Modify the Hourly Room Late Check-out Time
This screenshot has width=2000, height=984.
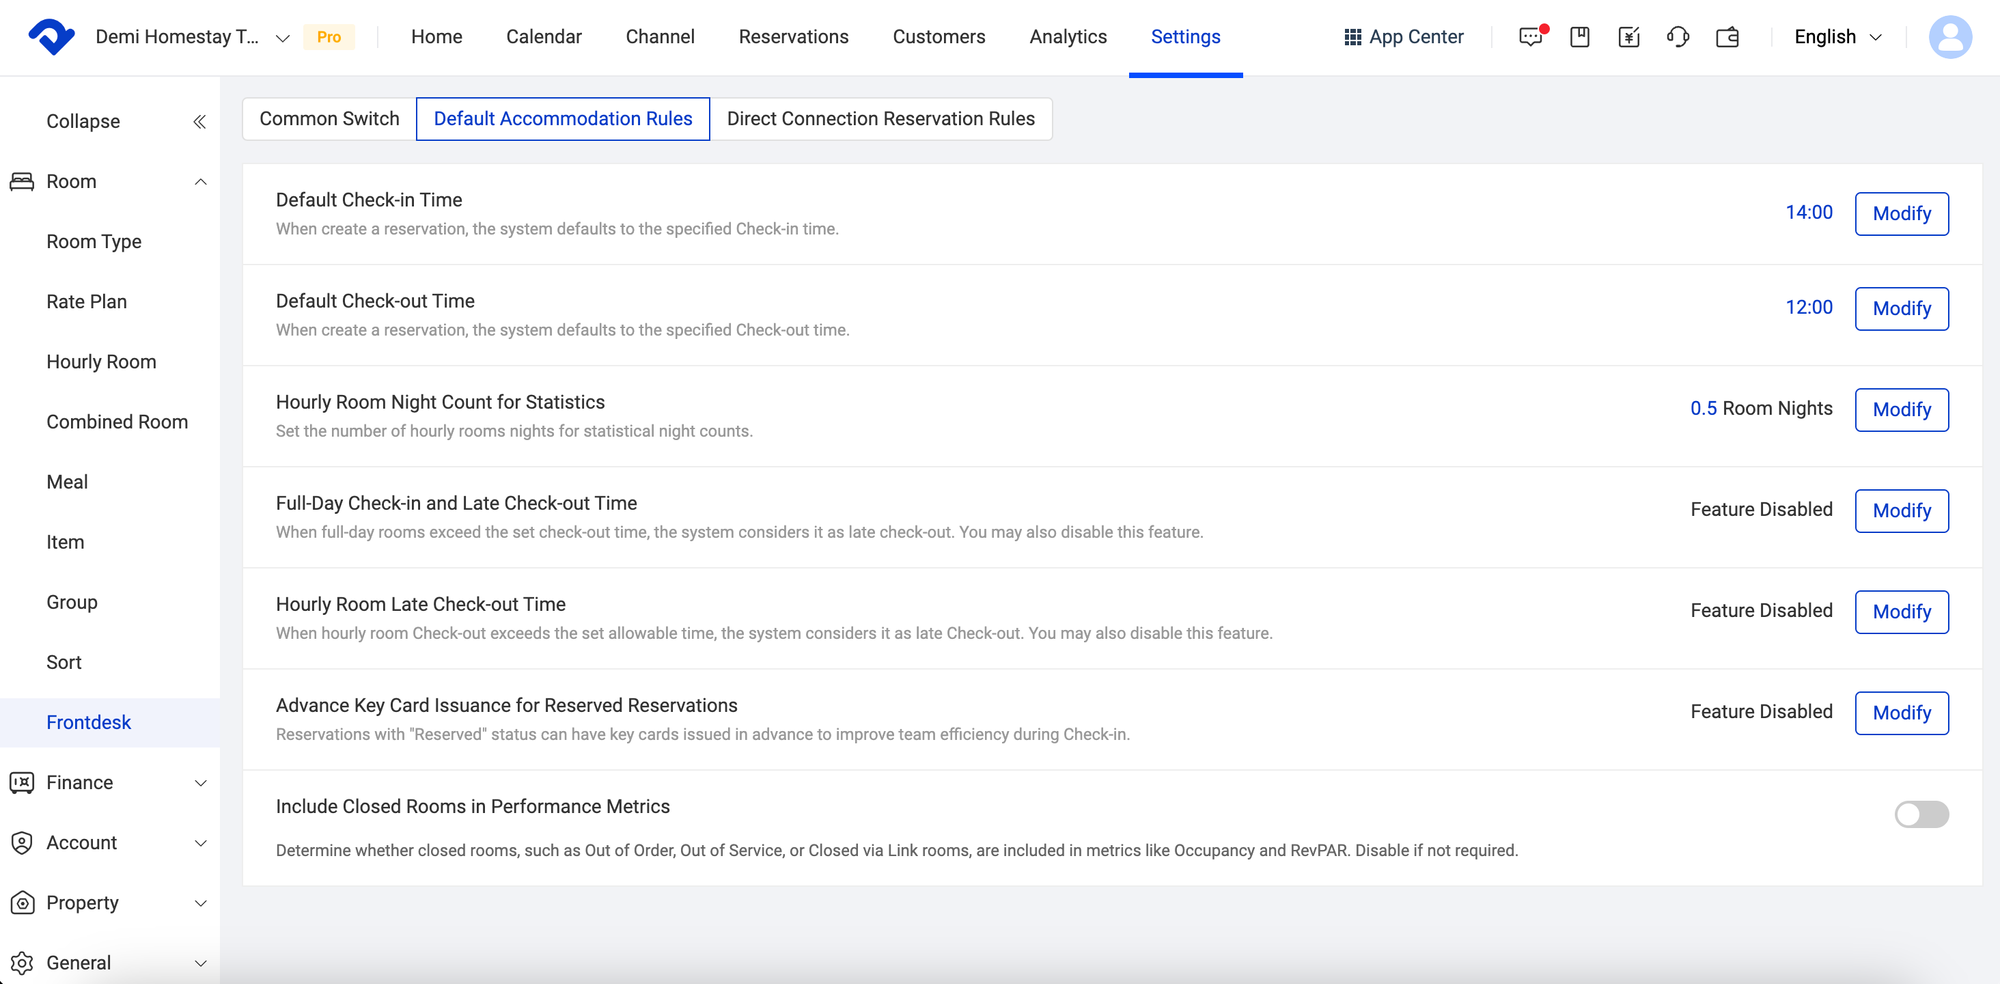pyautogui.click(x=1901, y=611)
